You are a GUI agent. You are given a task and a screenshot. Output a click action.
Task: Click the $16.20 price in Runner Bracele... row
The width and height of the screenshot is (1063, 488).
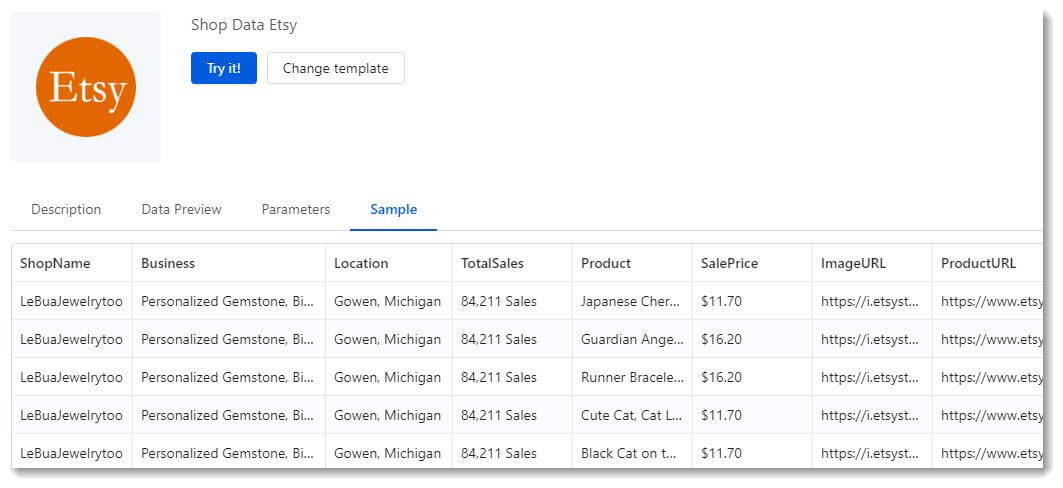(721, 378)
